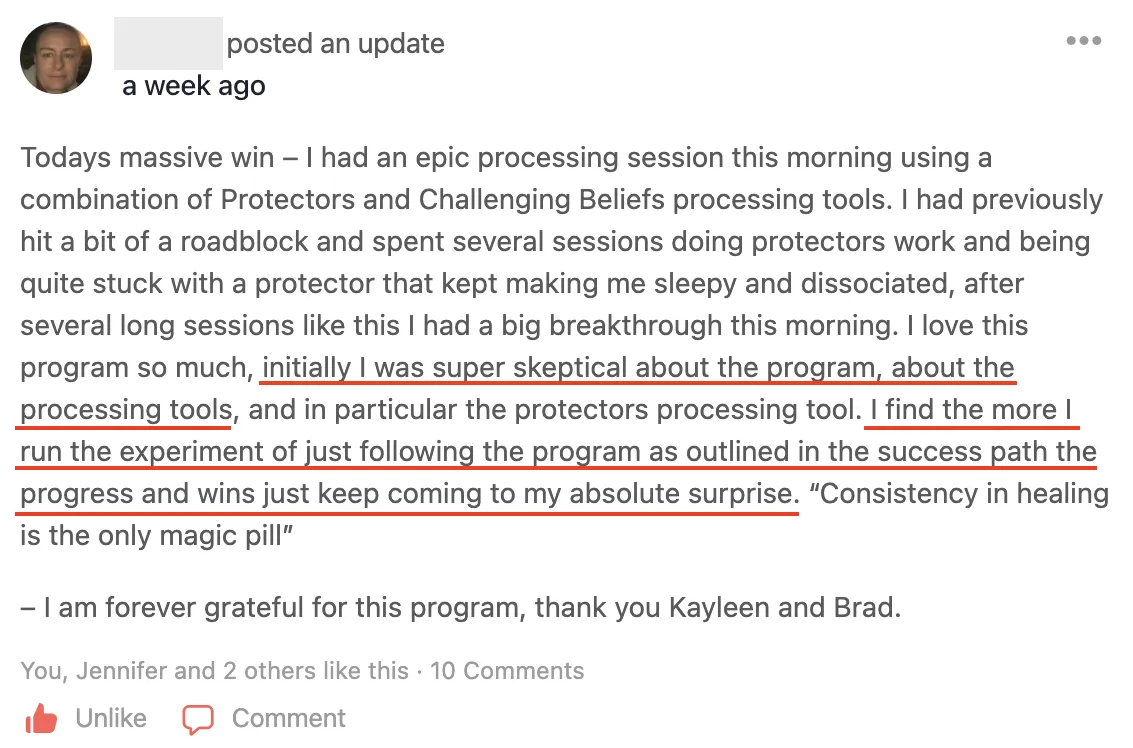1133x748 pixels.
Task: Click the 'Todays massive win' opening line
Action: click(147, 158)
